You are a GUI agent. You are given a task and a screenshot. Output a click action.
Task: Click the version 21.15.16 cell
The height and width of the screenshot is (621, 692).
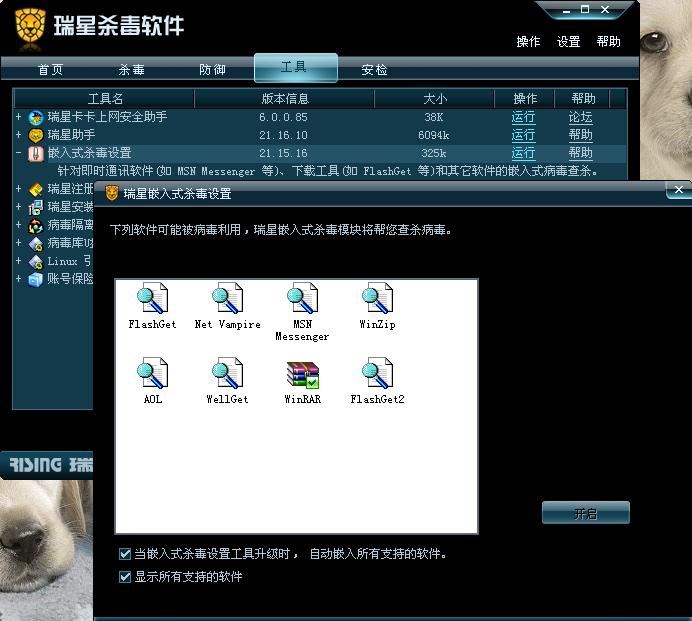click(x=283, y=154)
